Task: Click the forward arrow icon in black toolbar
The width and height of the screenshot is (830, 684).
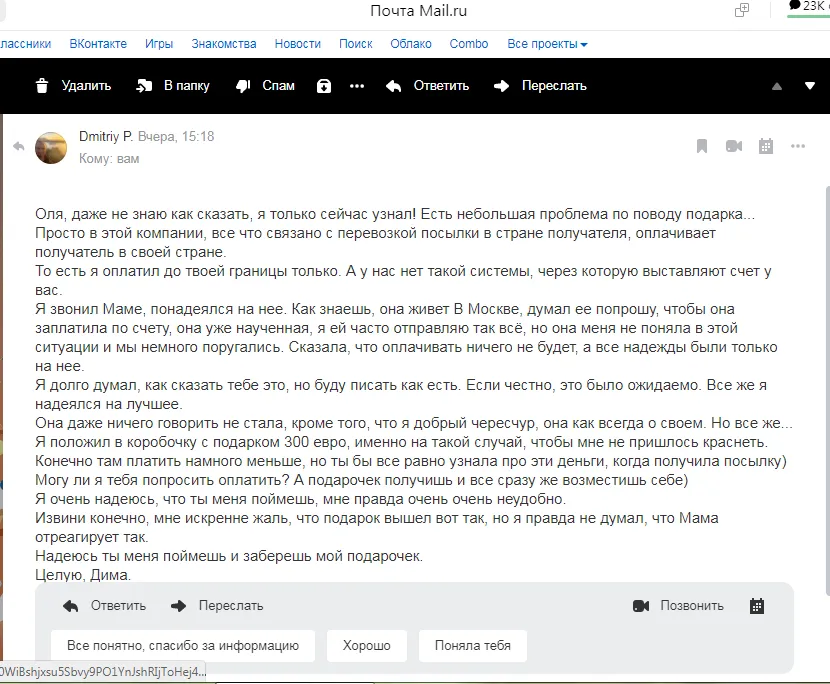Action: point(501,86)
